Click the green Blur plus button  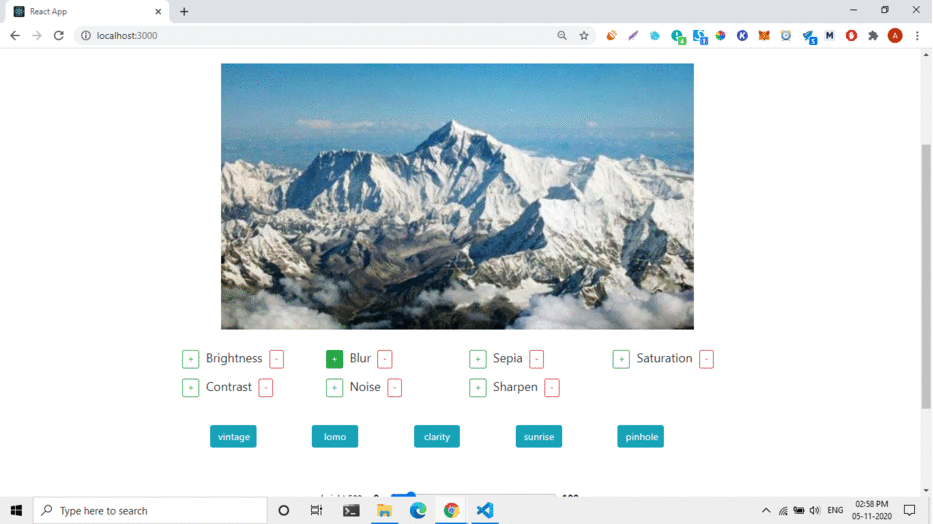[x=334, y=359]
